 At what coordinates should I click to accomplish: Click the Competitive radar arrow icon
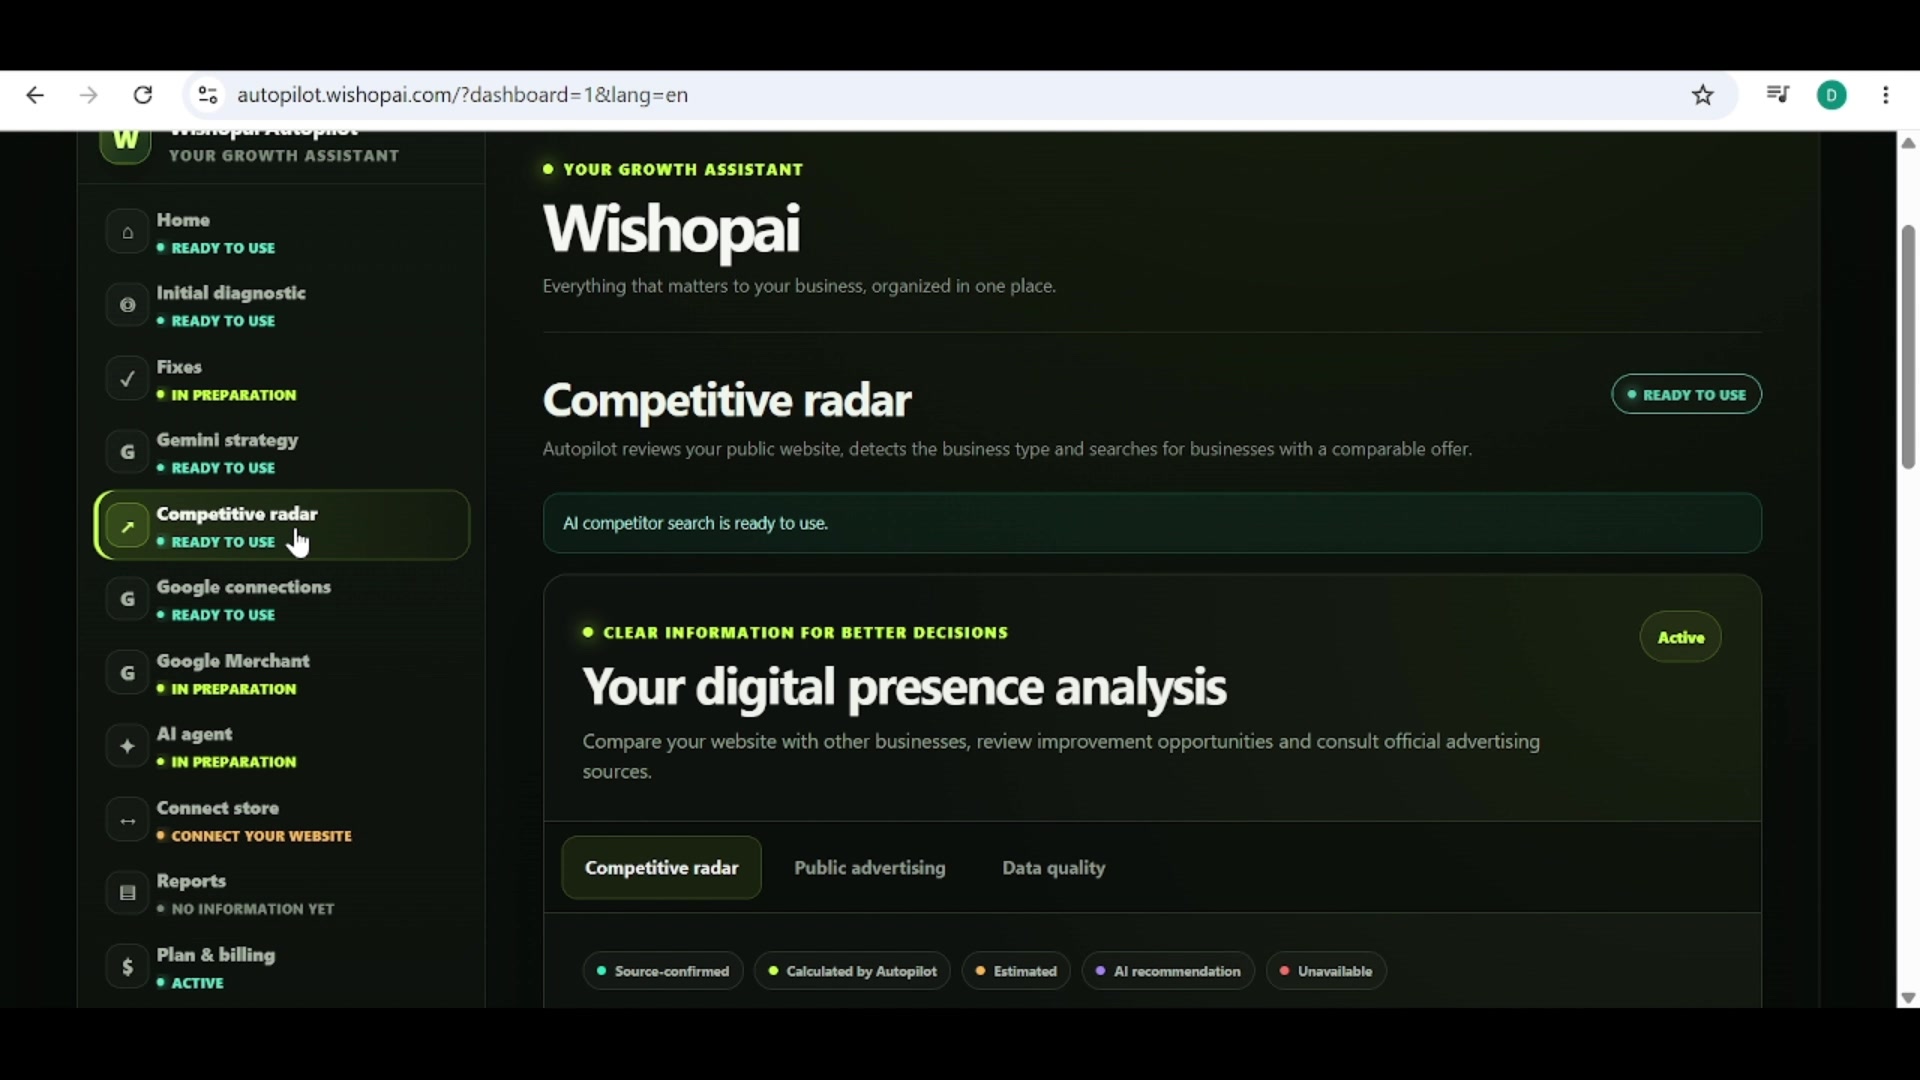[x=127, y=526]
